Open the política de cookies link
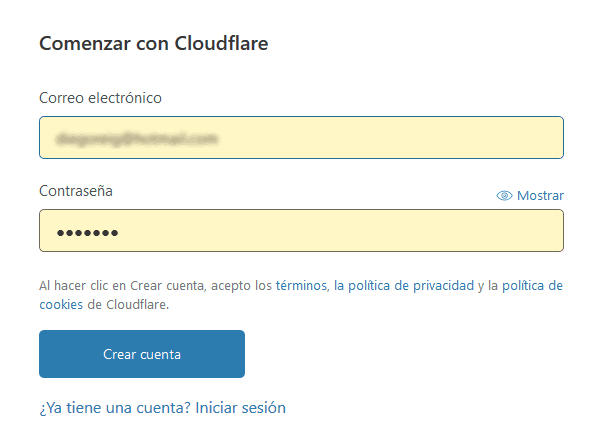Viewport: 603px width, 446px height. pos(532,286)
